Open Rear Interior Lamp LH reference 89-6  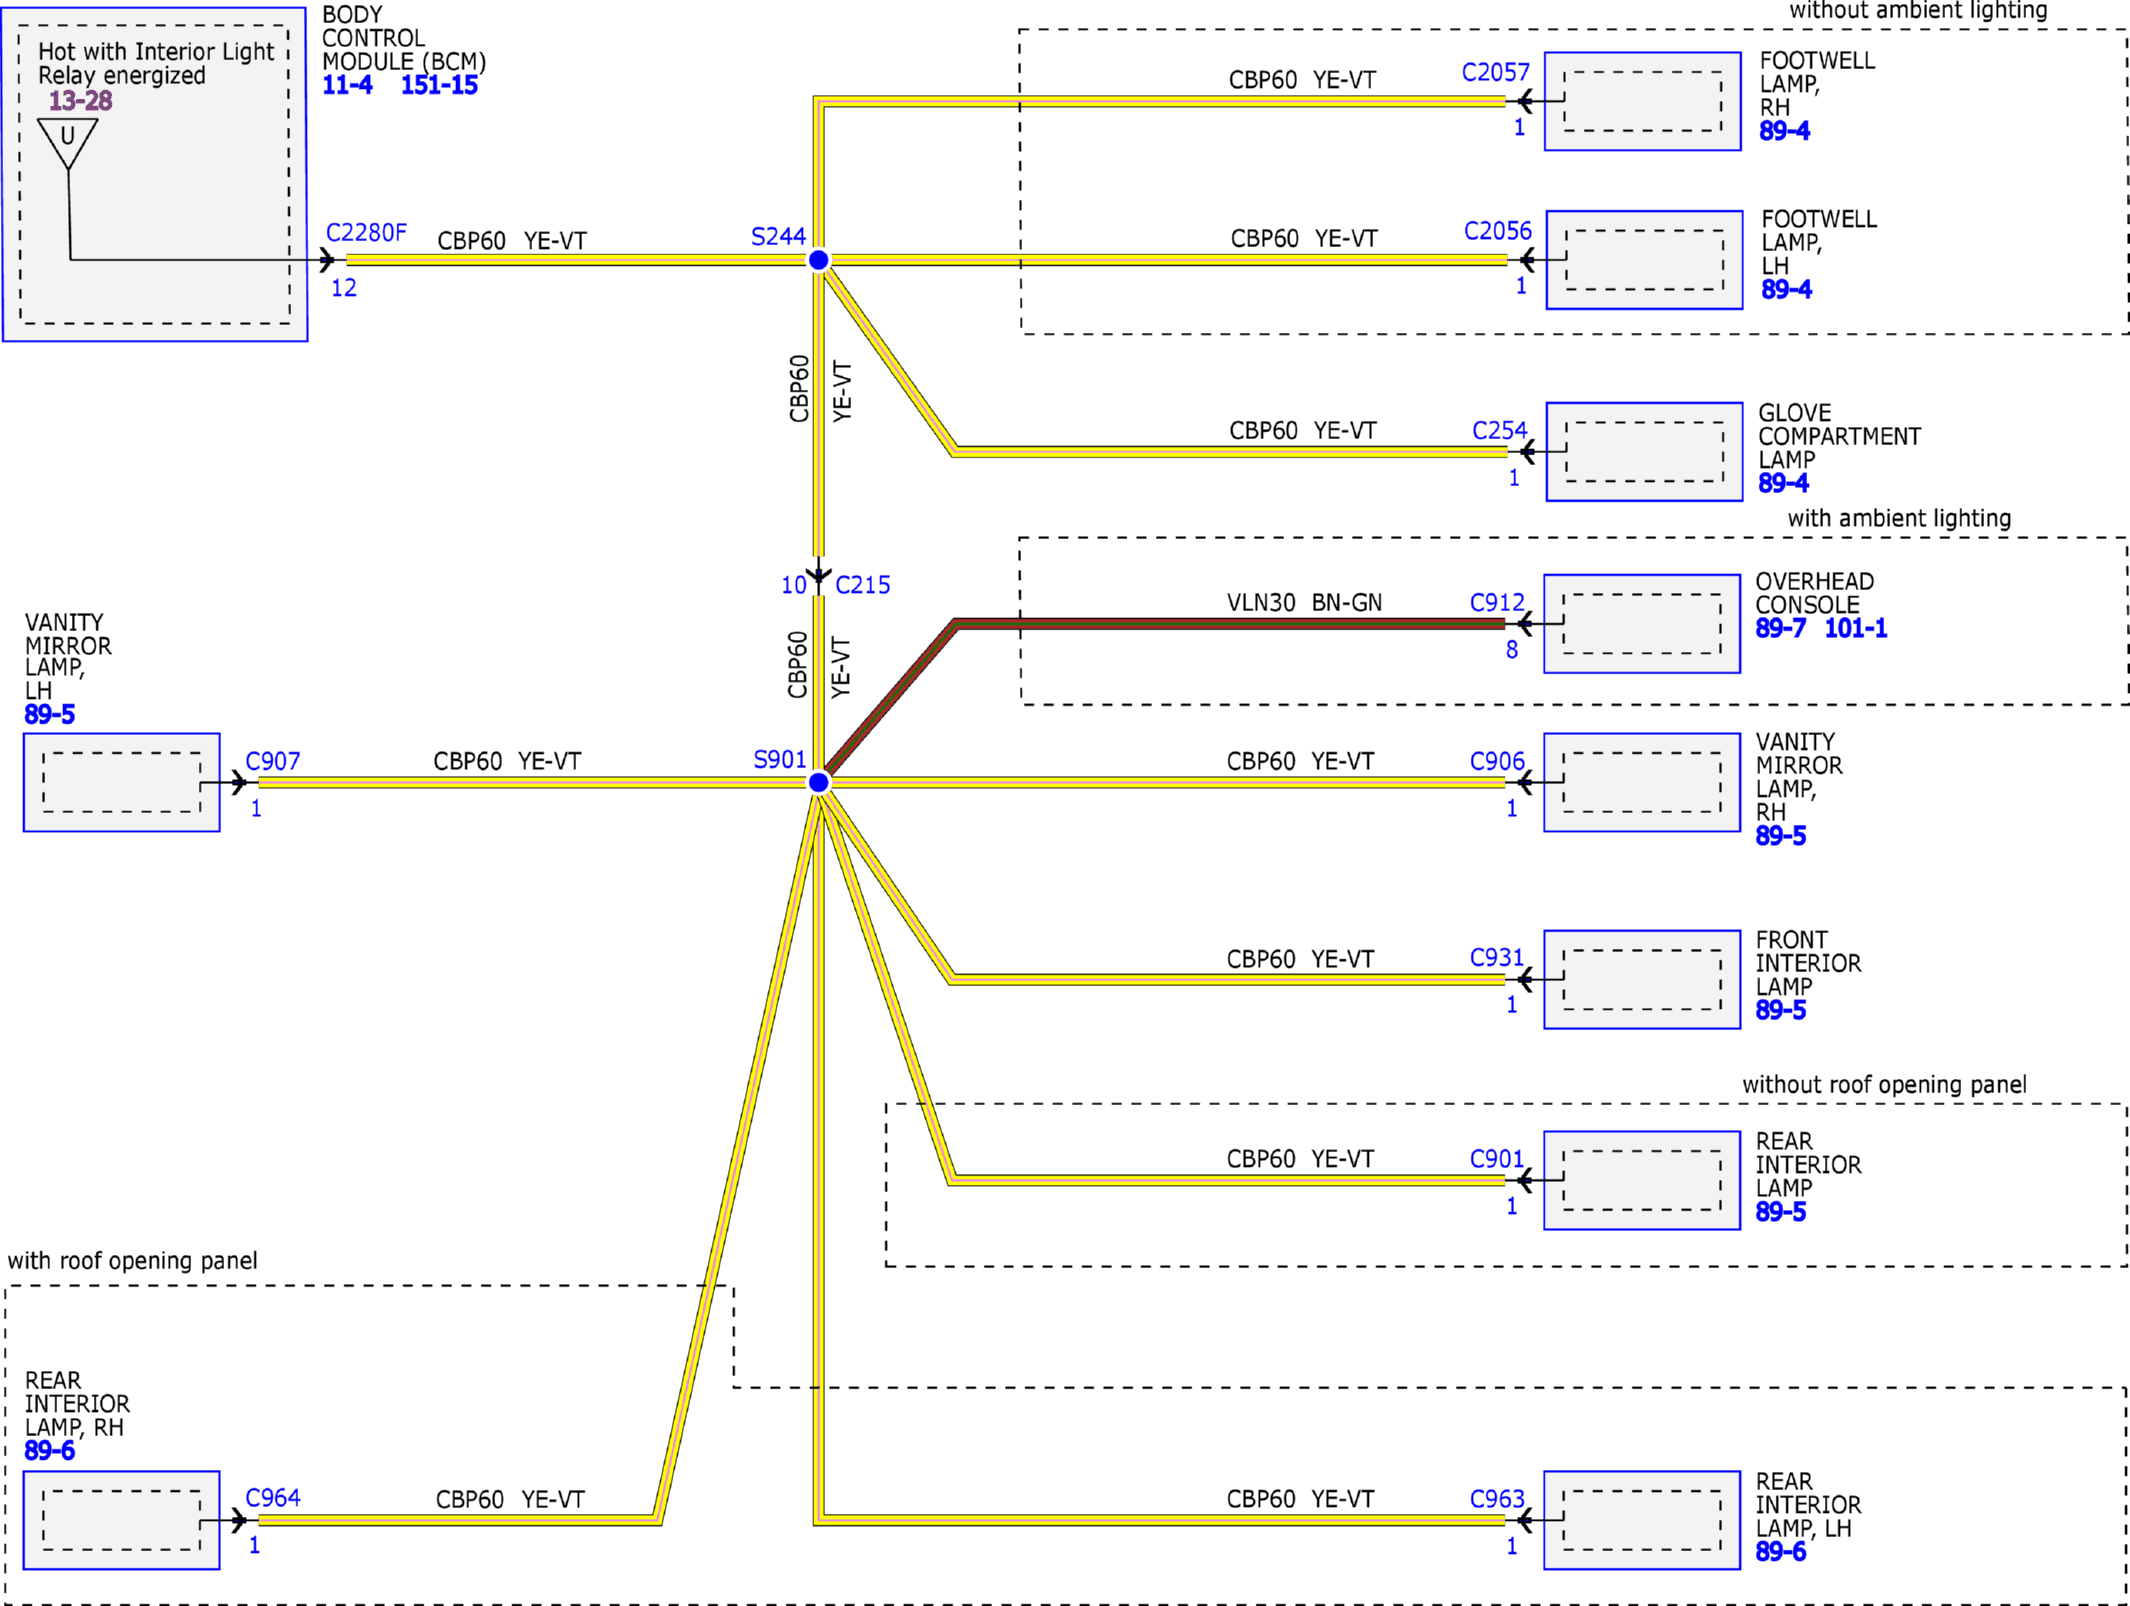pos(1781,1552)
